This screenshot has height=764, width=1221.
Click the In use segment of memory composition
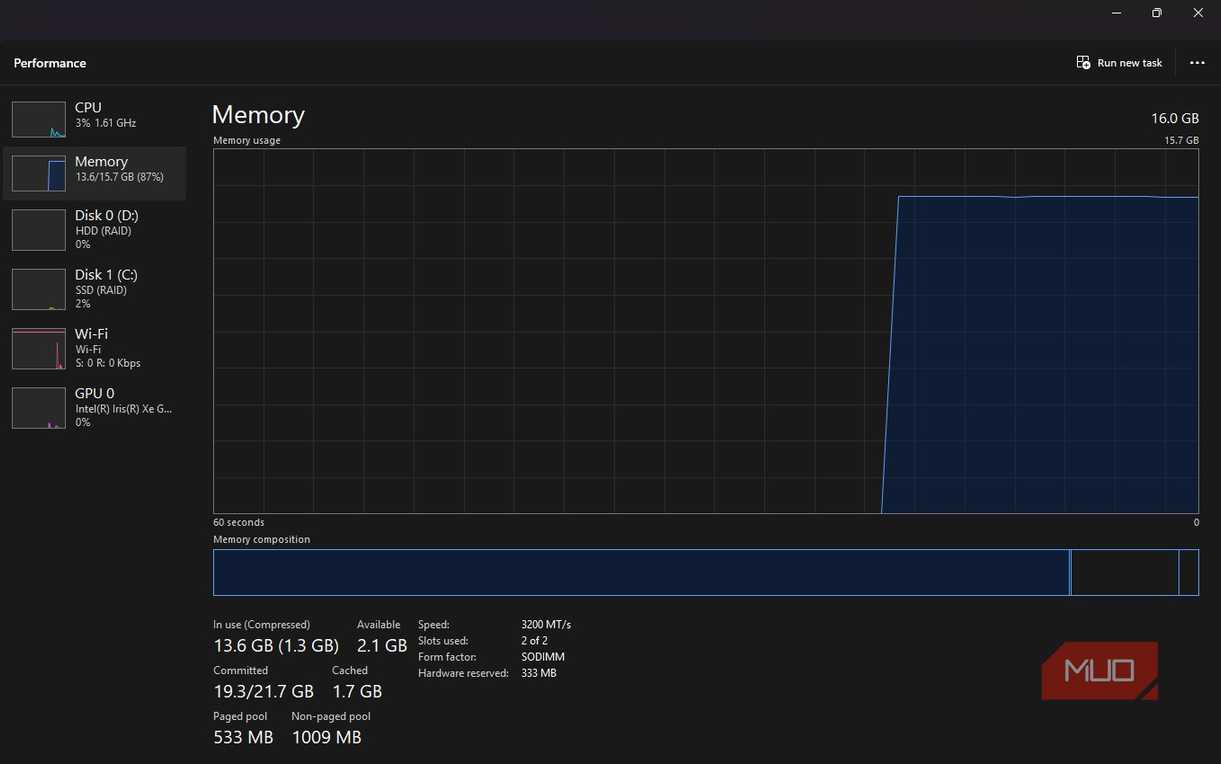click(641, 572)
